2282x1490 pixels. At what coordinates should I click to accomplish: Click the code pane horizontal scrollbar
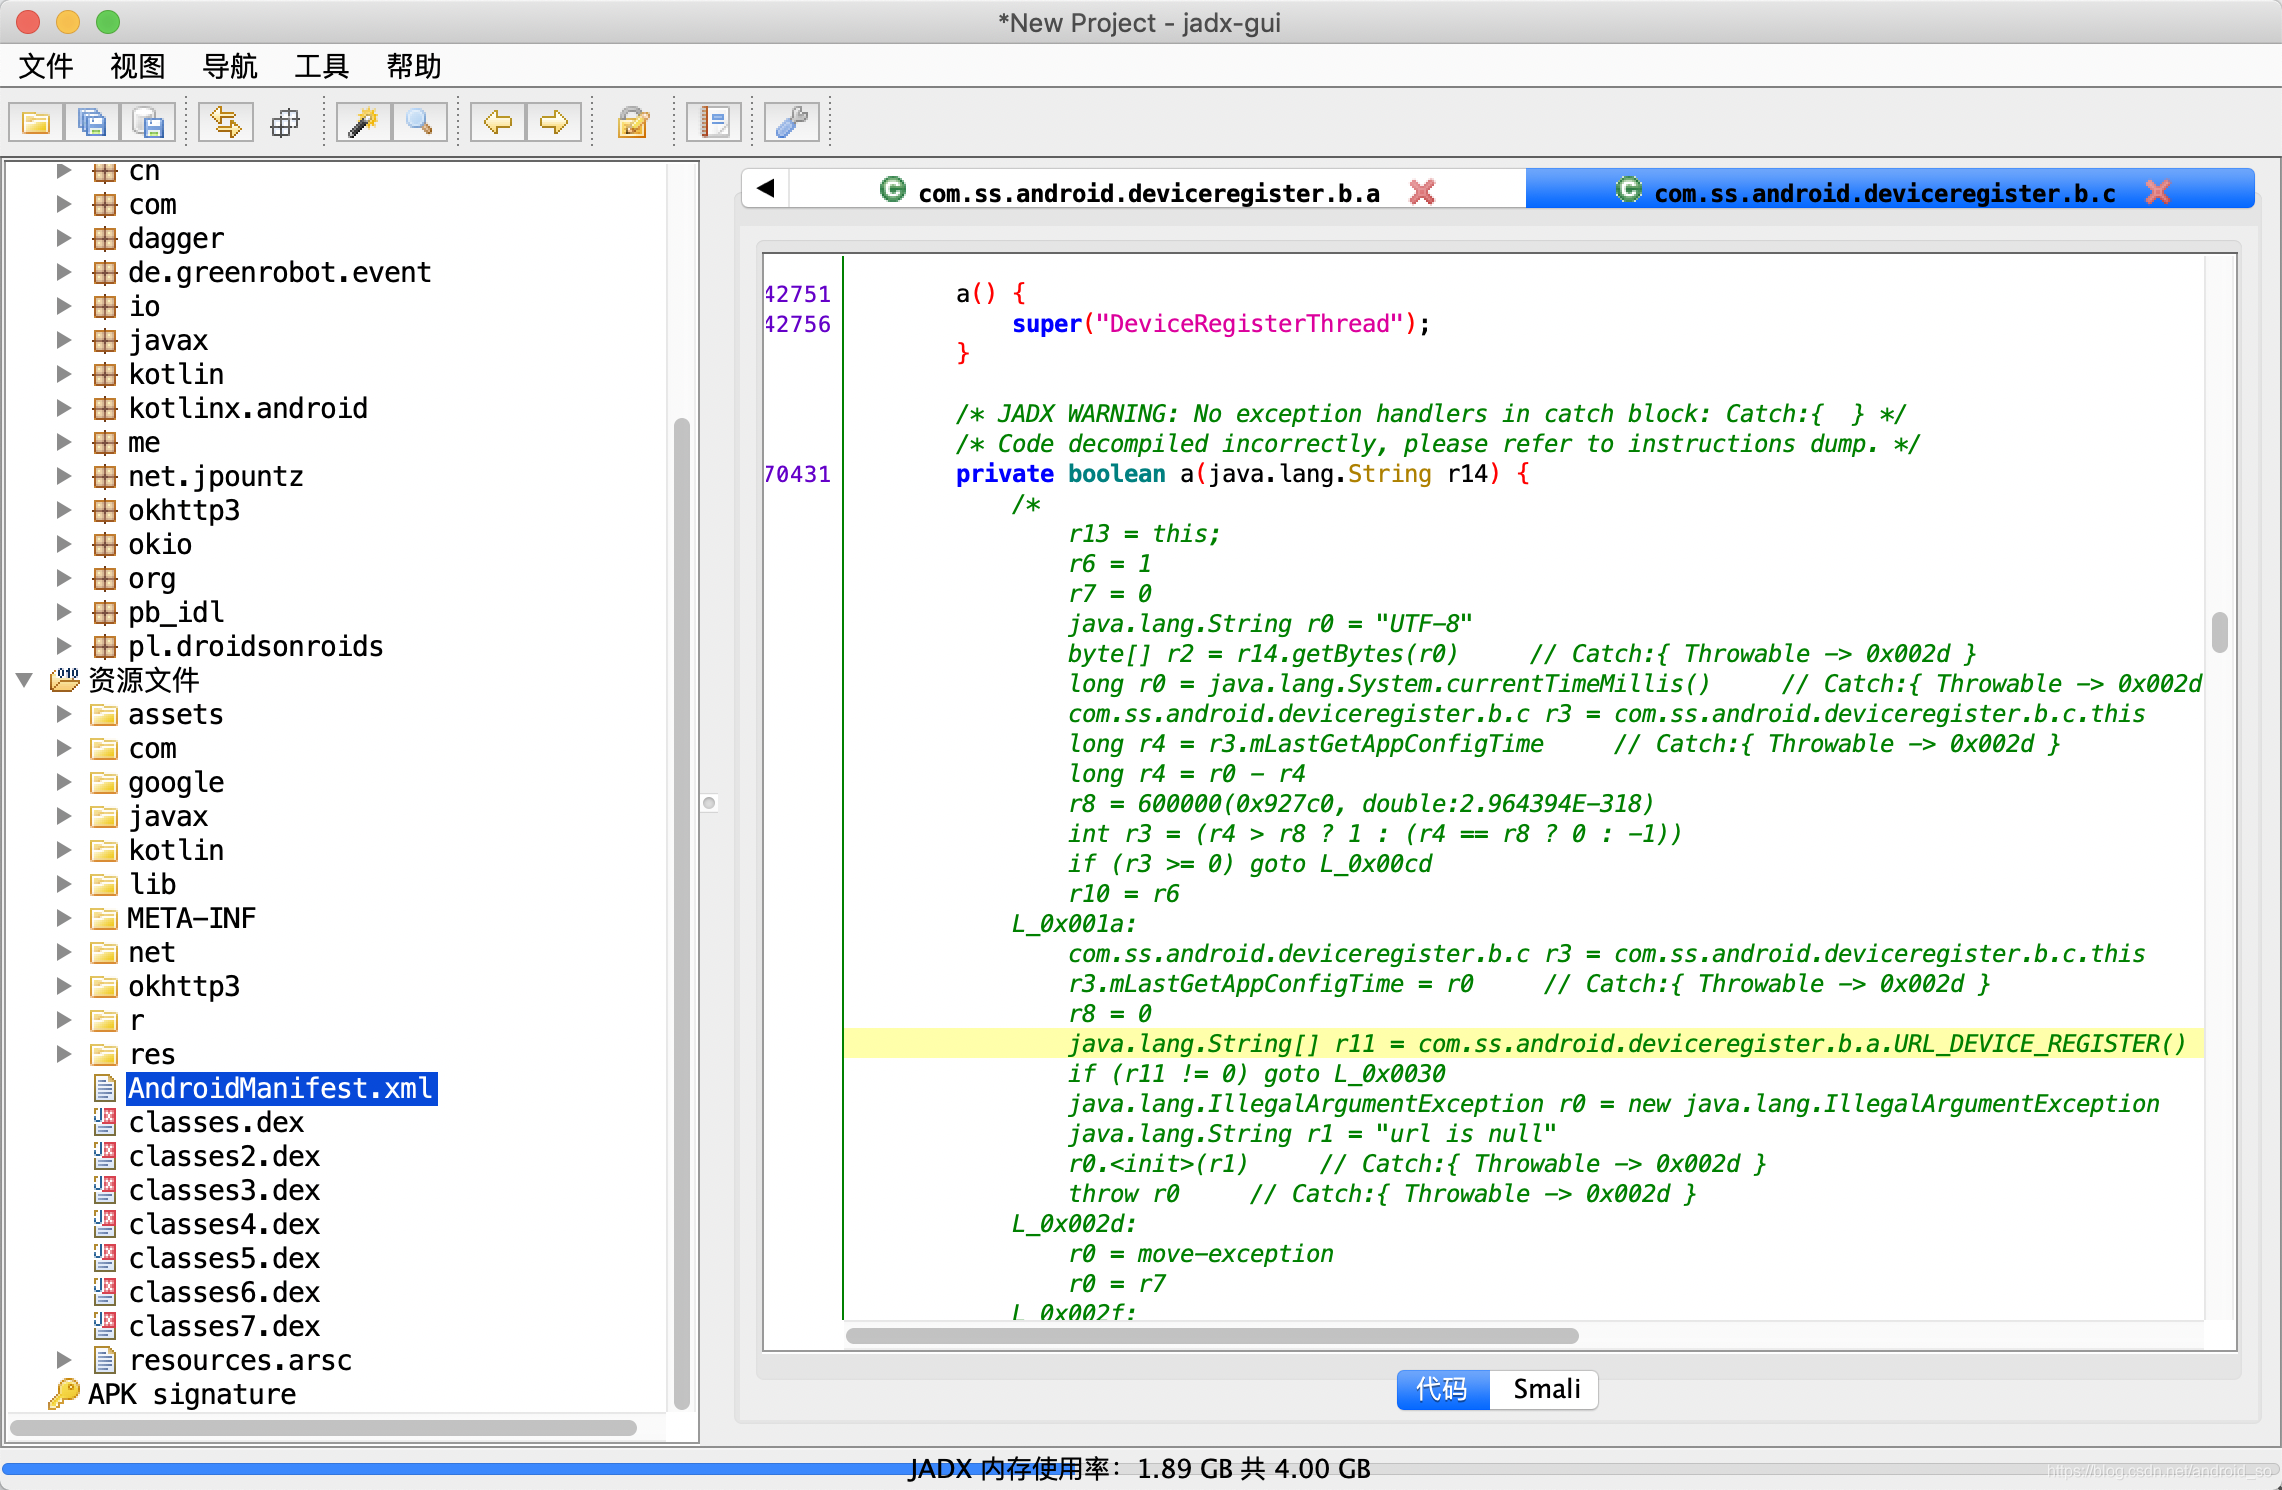pos(1211,1336)
